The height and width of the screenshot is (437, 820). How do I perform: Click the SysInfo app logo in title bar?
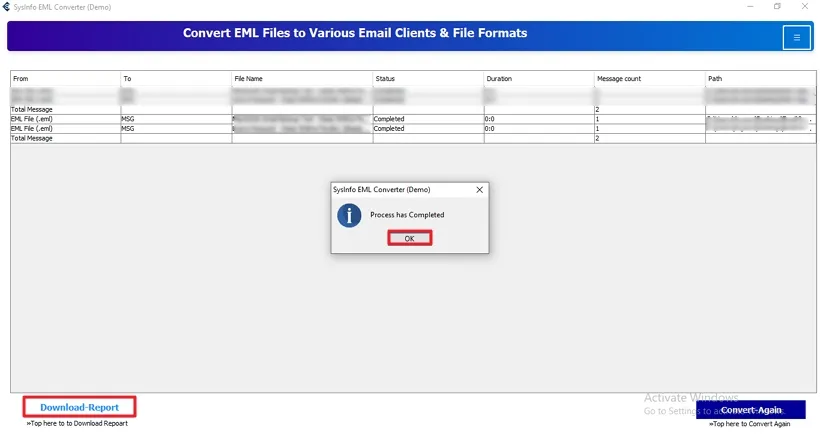[x=6, y=7]
